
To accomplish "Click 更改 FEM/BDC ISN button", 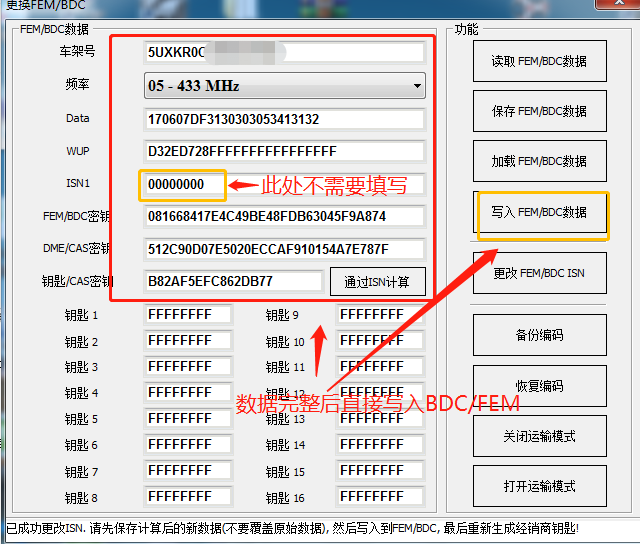I will pos(540,273).
